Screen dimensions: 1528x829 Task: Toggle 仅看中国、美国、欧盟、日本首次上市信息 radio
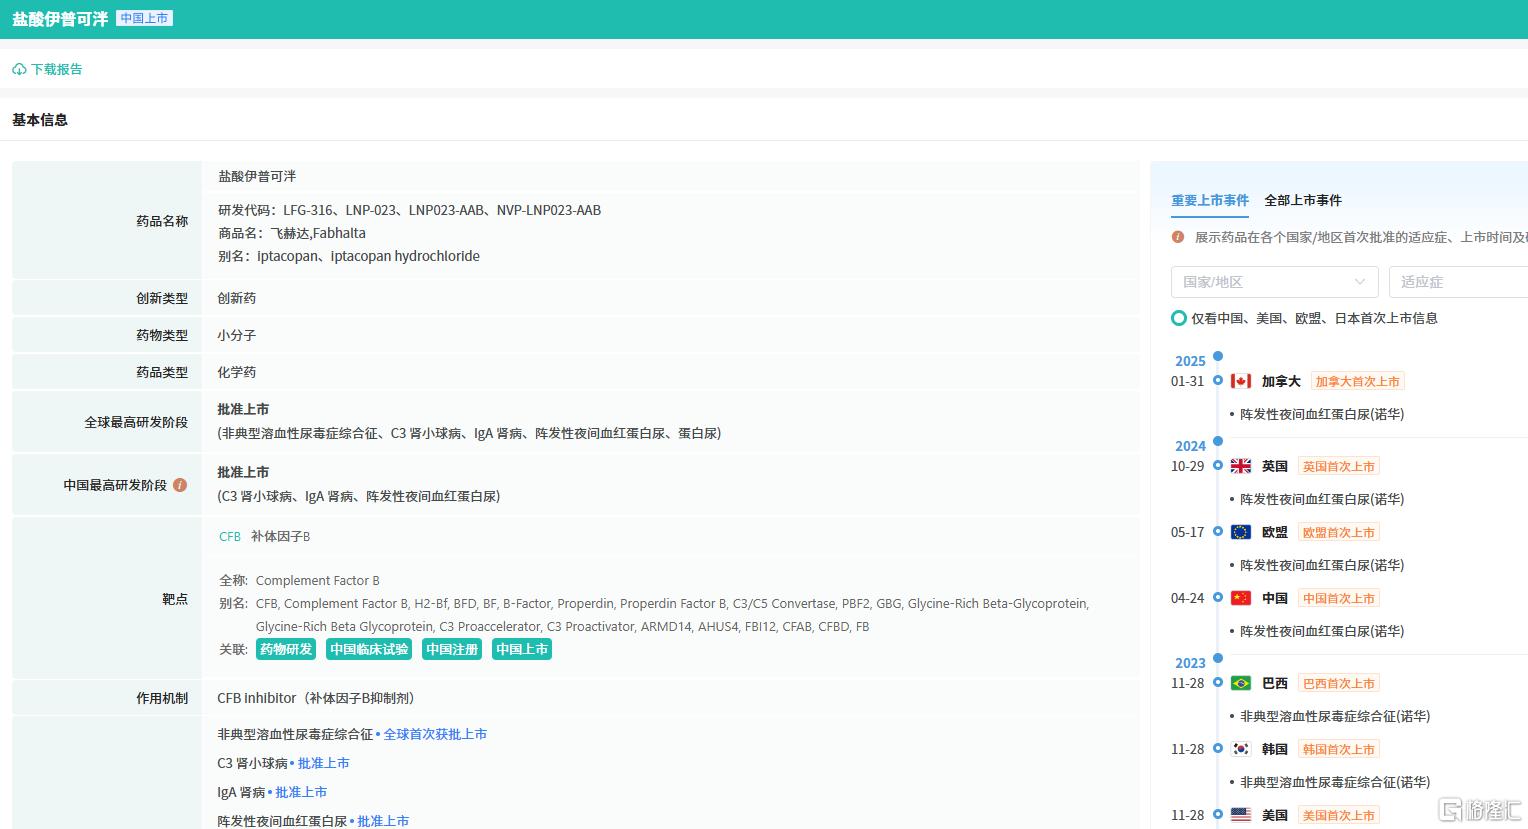pyautogui.click(x=1179, y=318)
